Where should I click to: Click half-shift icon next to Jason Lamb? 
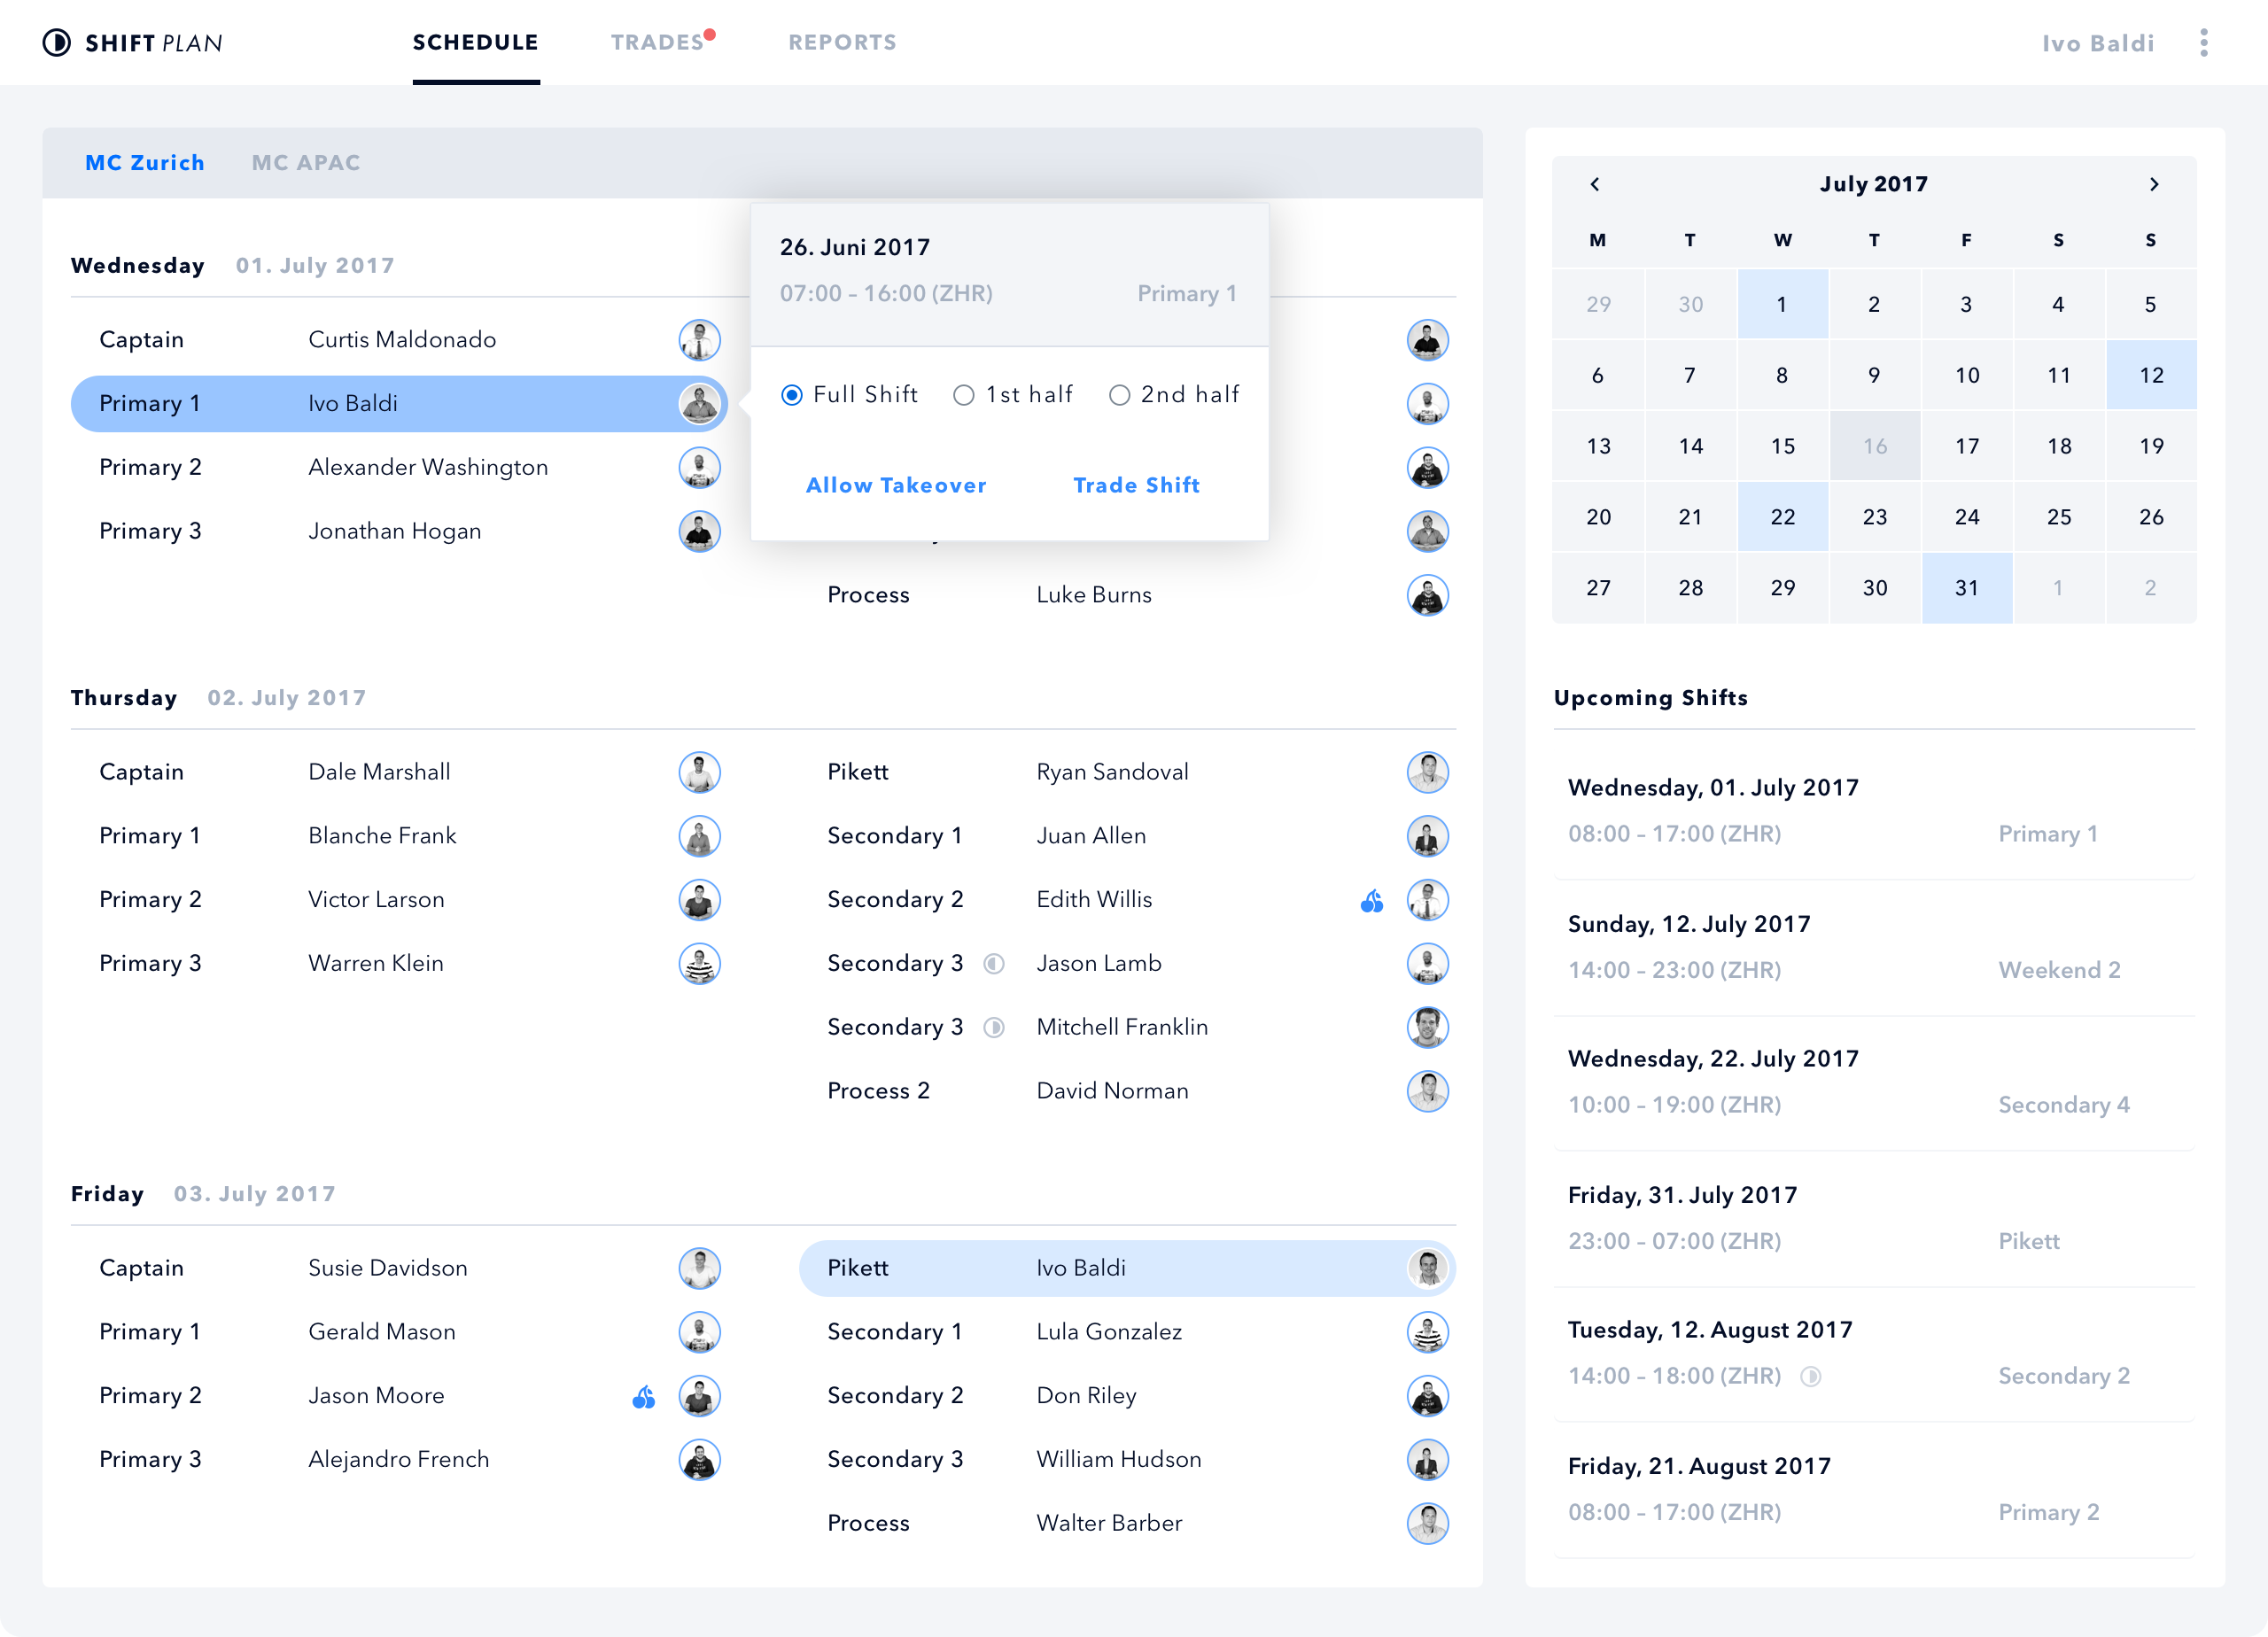[x=993, y=964]
